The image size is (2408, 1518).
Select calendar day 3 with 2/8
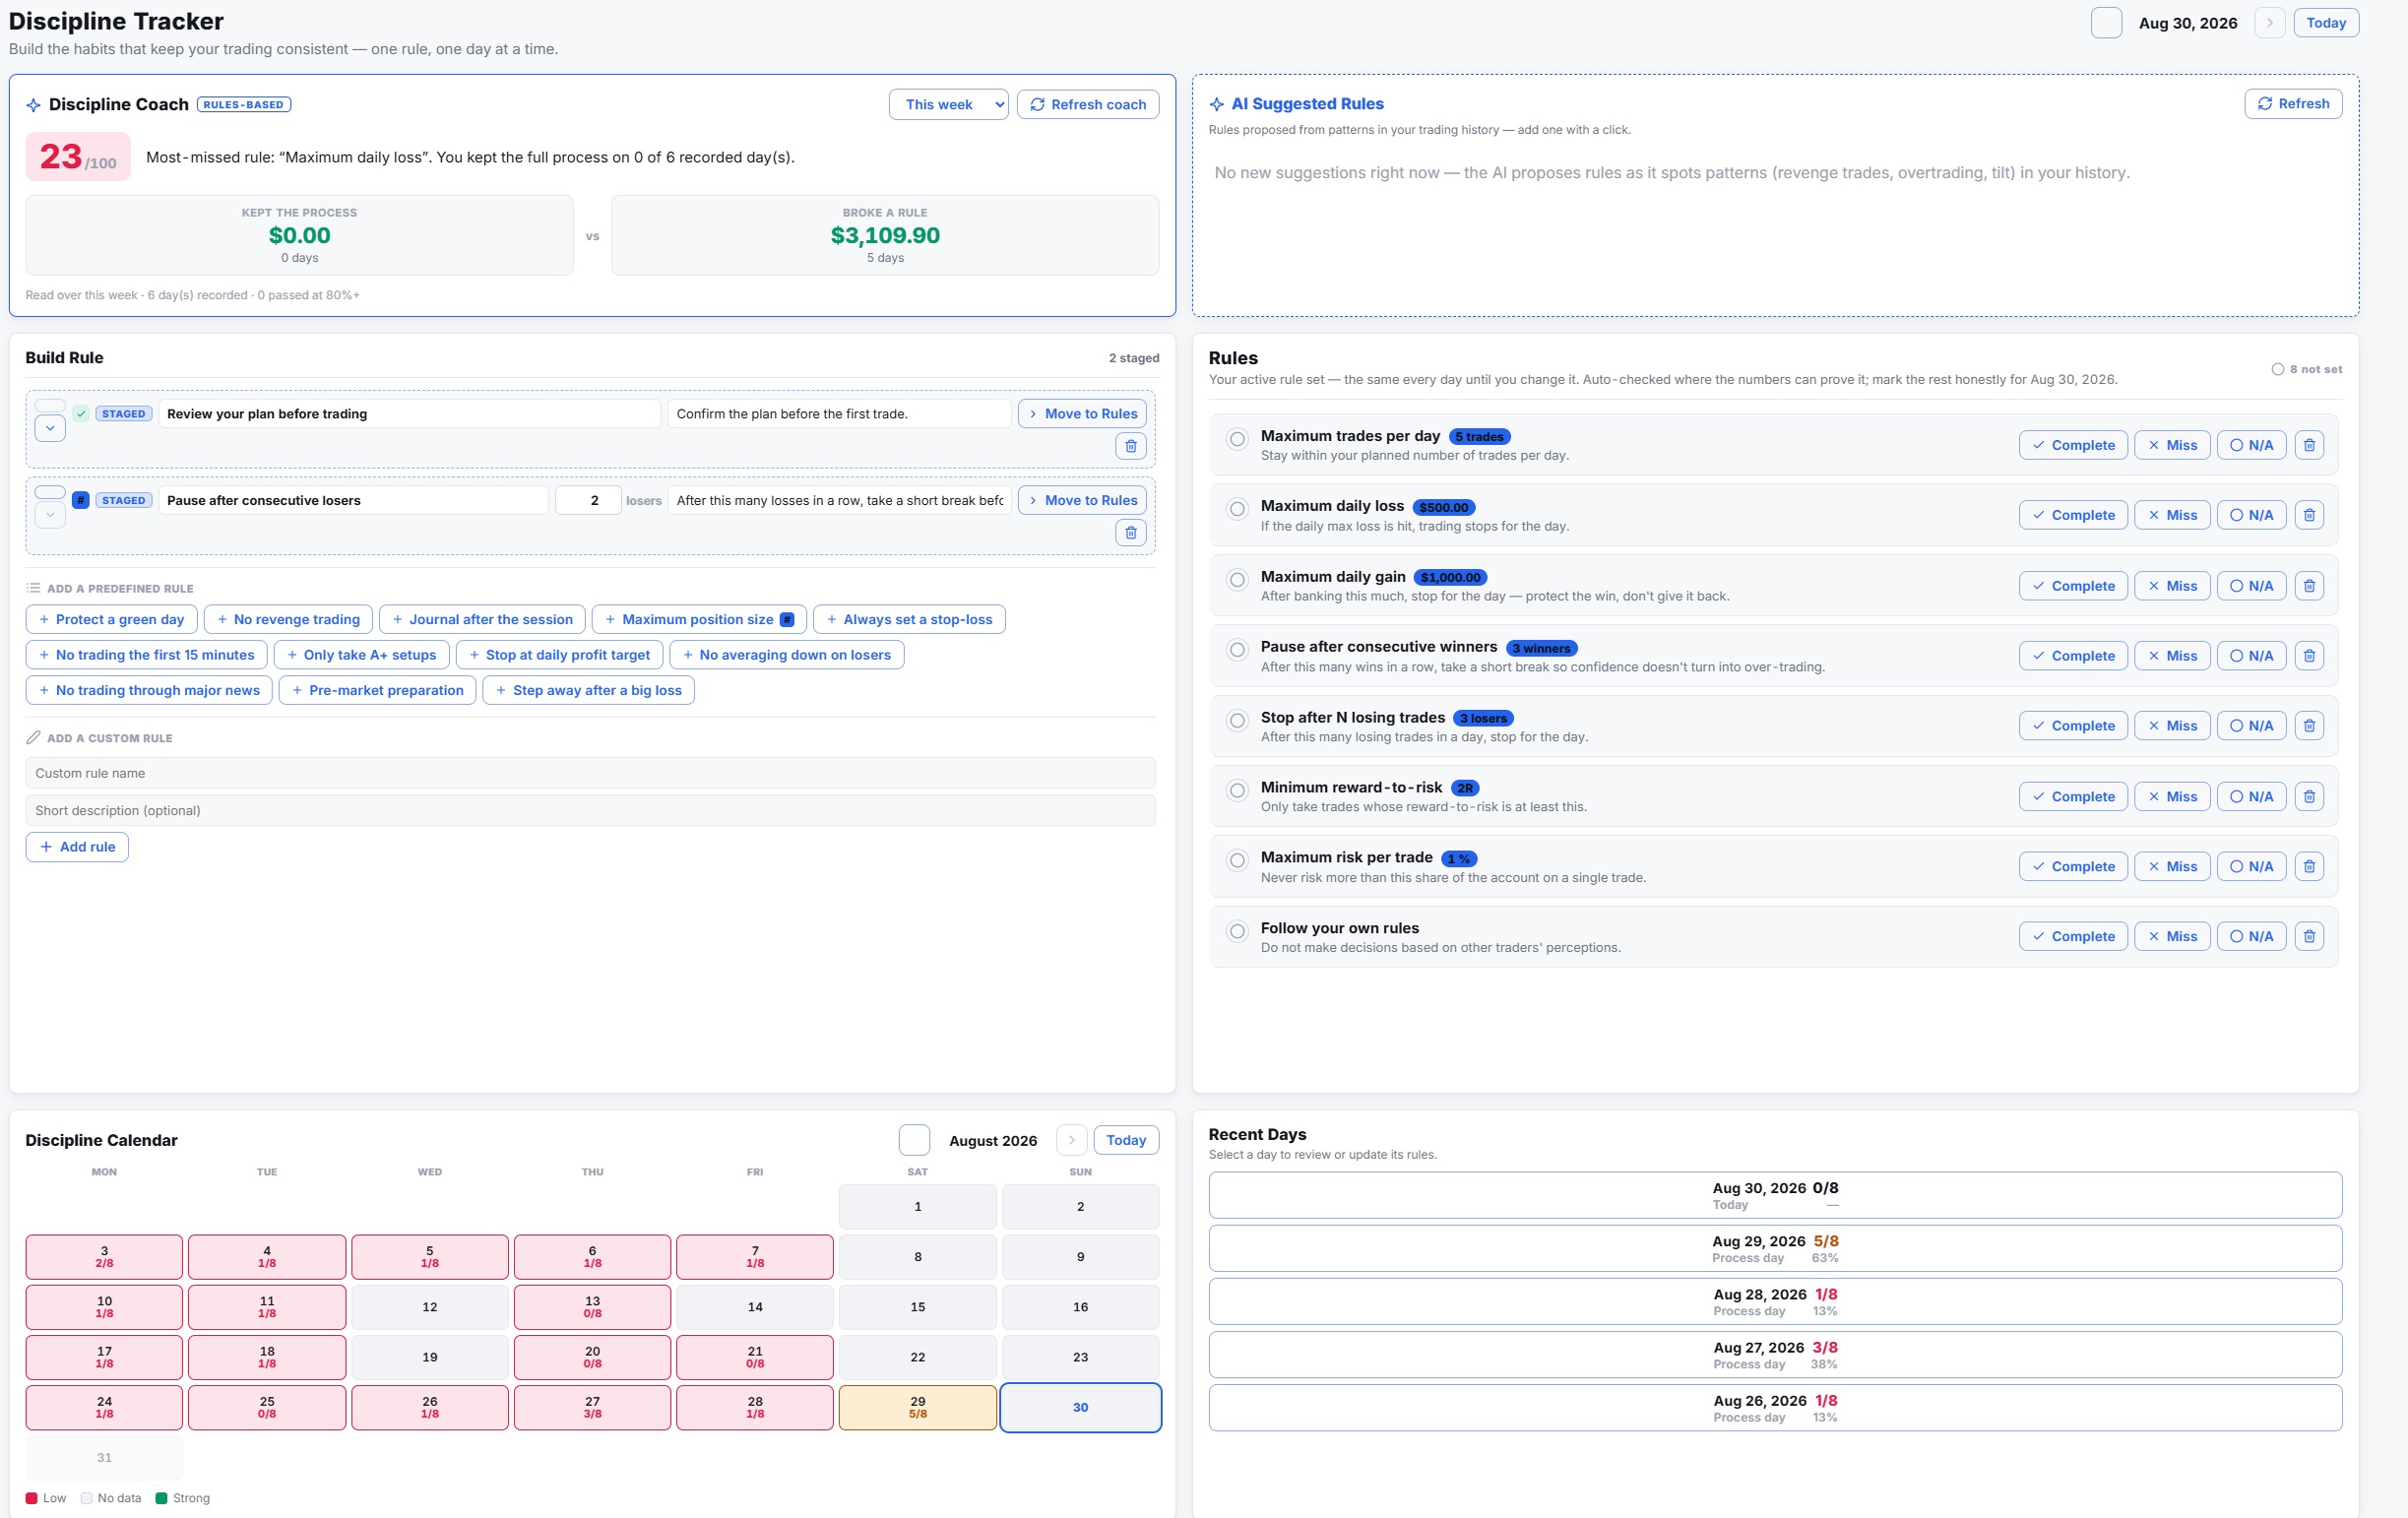[x=104, y=1257]
